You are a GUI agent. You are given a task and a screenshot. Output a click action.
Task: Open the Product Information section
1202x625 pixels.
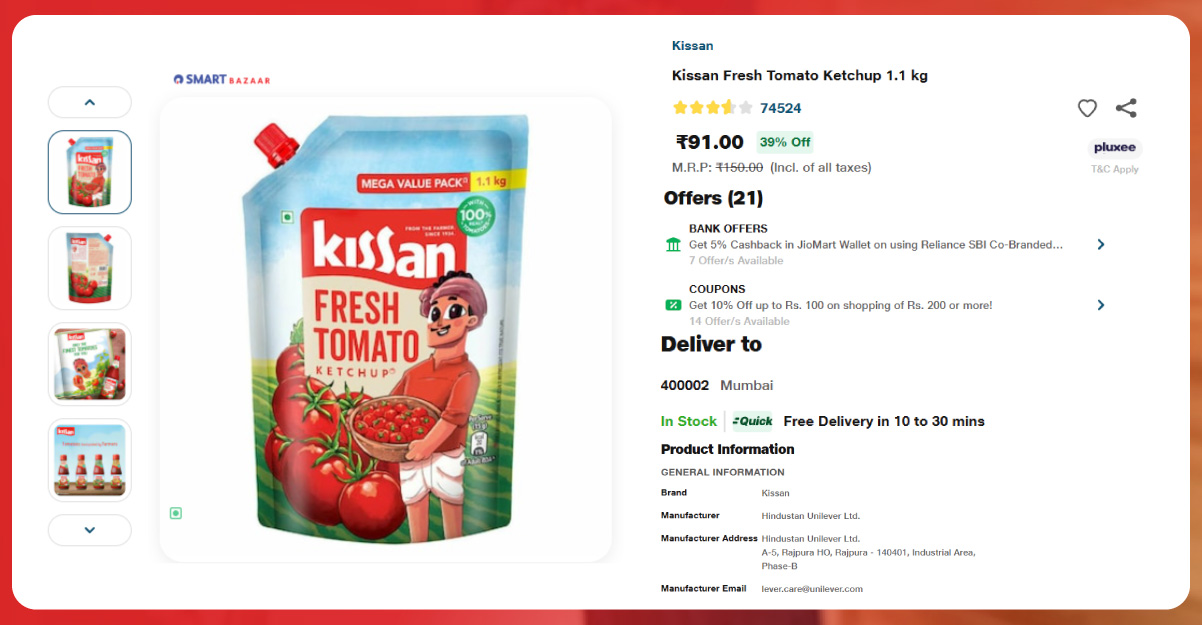click(727, 448)
